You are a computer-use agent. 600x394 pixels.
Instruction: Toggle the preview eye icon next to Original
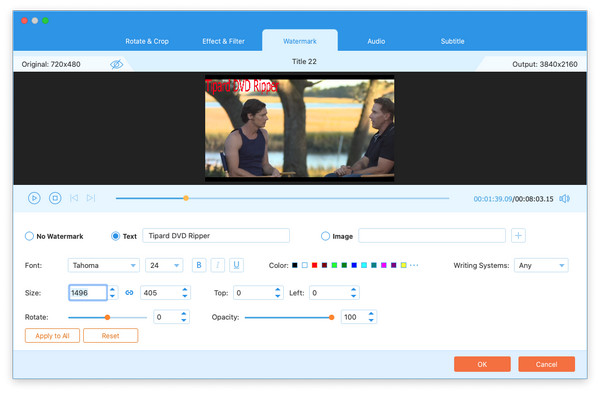[117, 64]
